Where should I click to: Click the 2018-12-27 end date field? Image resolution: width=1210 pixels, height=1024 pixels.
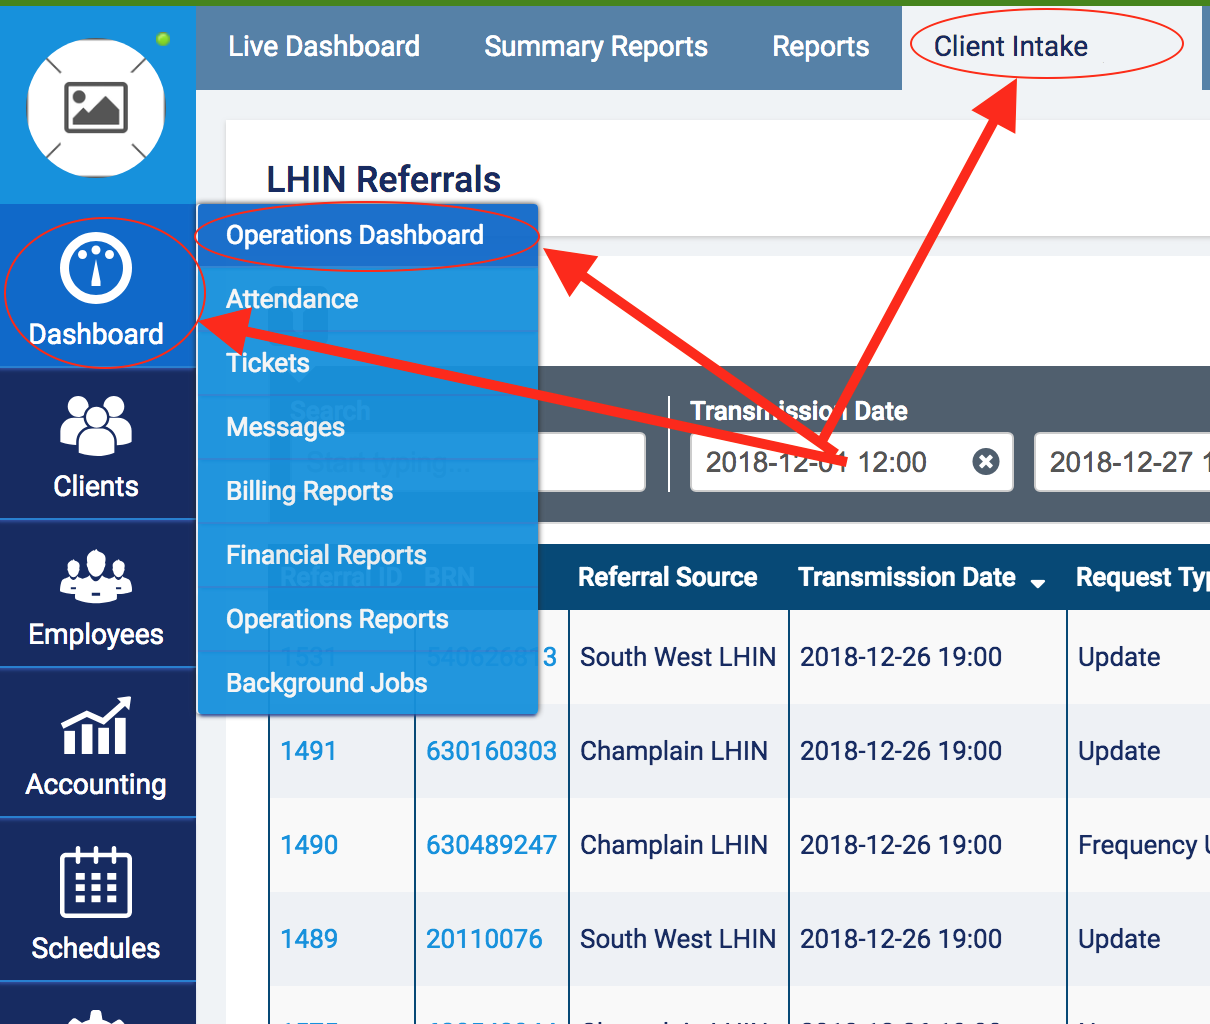tap(1122, 461)
